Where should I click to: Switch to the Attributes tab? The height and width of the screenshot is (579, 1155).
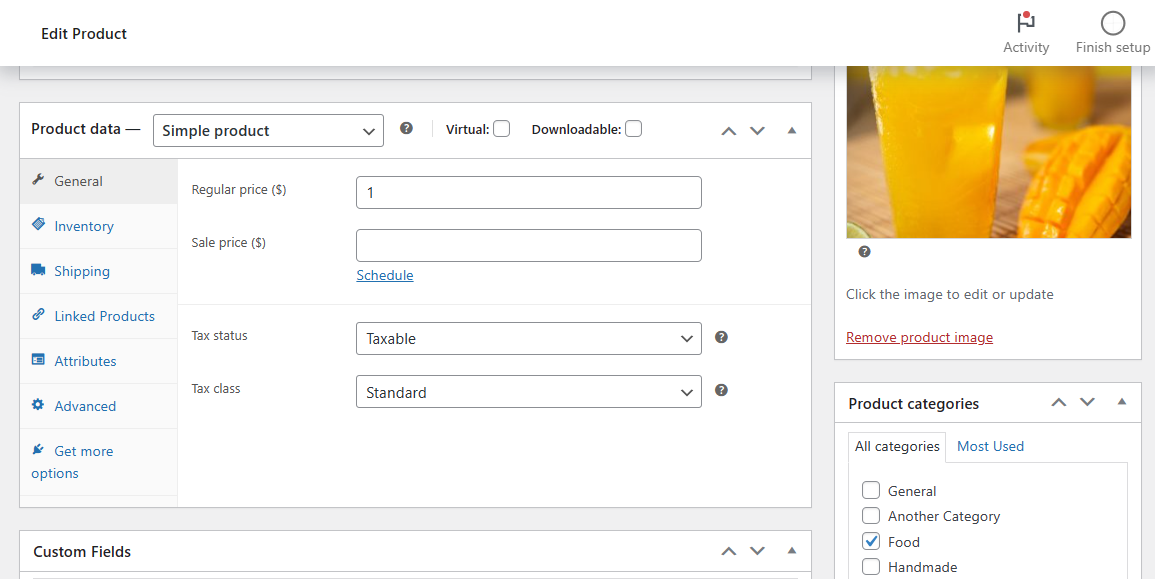pyautogui.click(x=99, y=361)
